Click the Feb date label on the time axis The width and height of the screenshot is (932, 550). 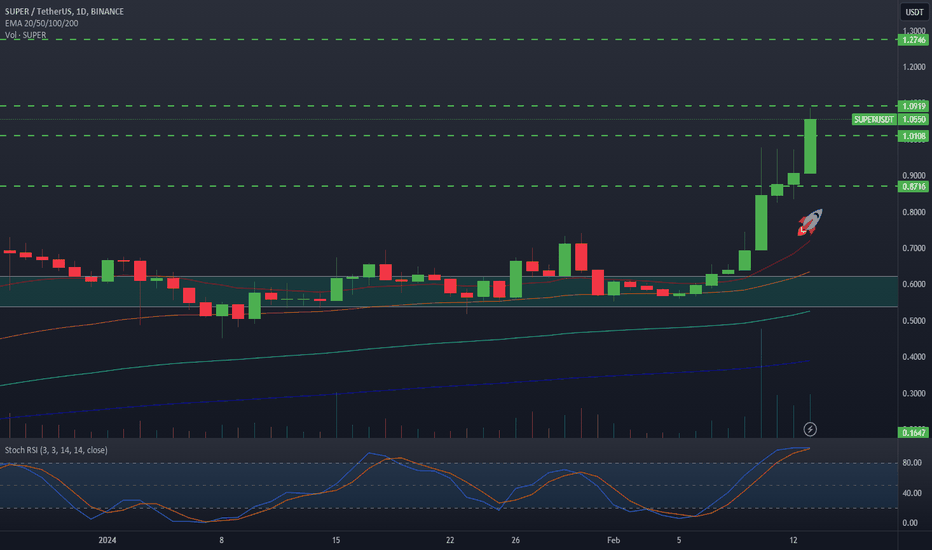[613, 540]
